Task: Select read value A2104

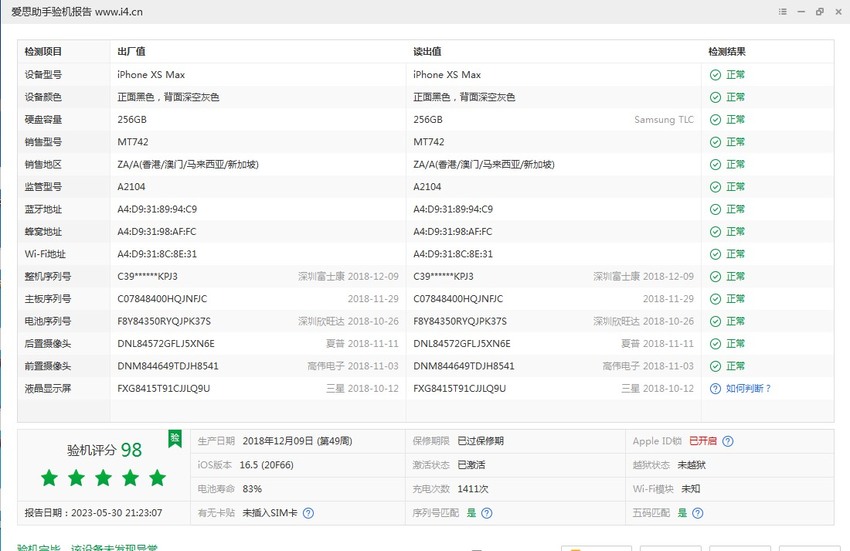Action: click(x=427, y=187)
